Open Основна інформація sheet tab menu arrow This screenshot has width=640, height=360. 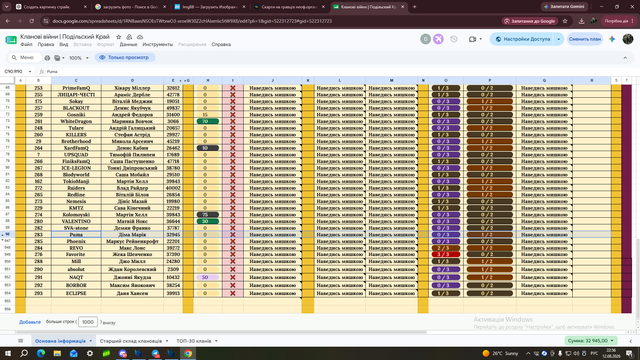point(91,341)
